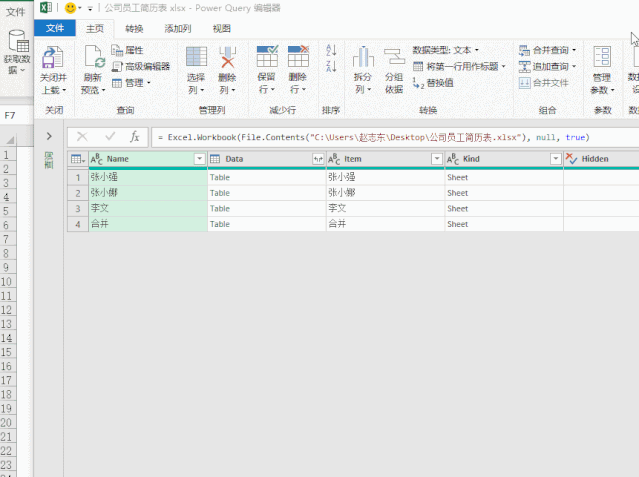Click the Group By (分组依据) icon

(x=394, y=57)
